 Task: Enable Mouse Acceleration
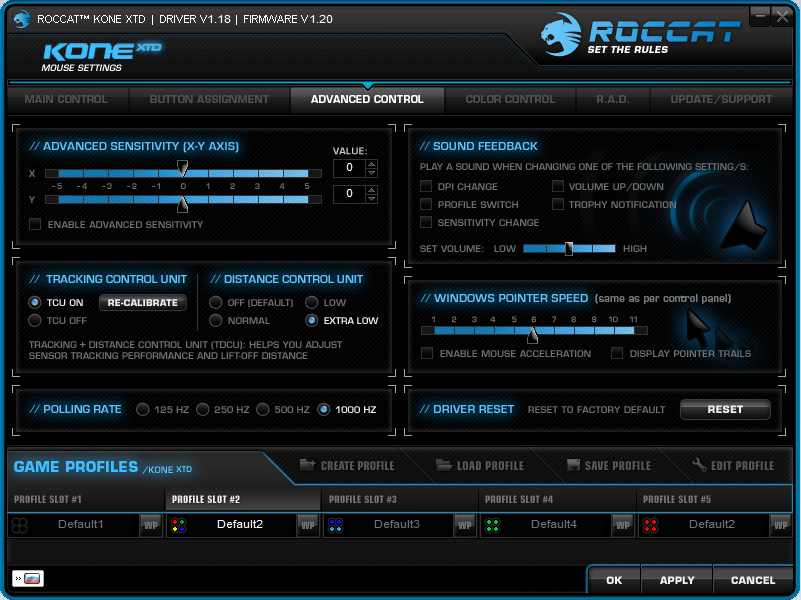tap(426, 352)
